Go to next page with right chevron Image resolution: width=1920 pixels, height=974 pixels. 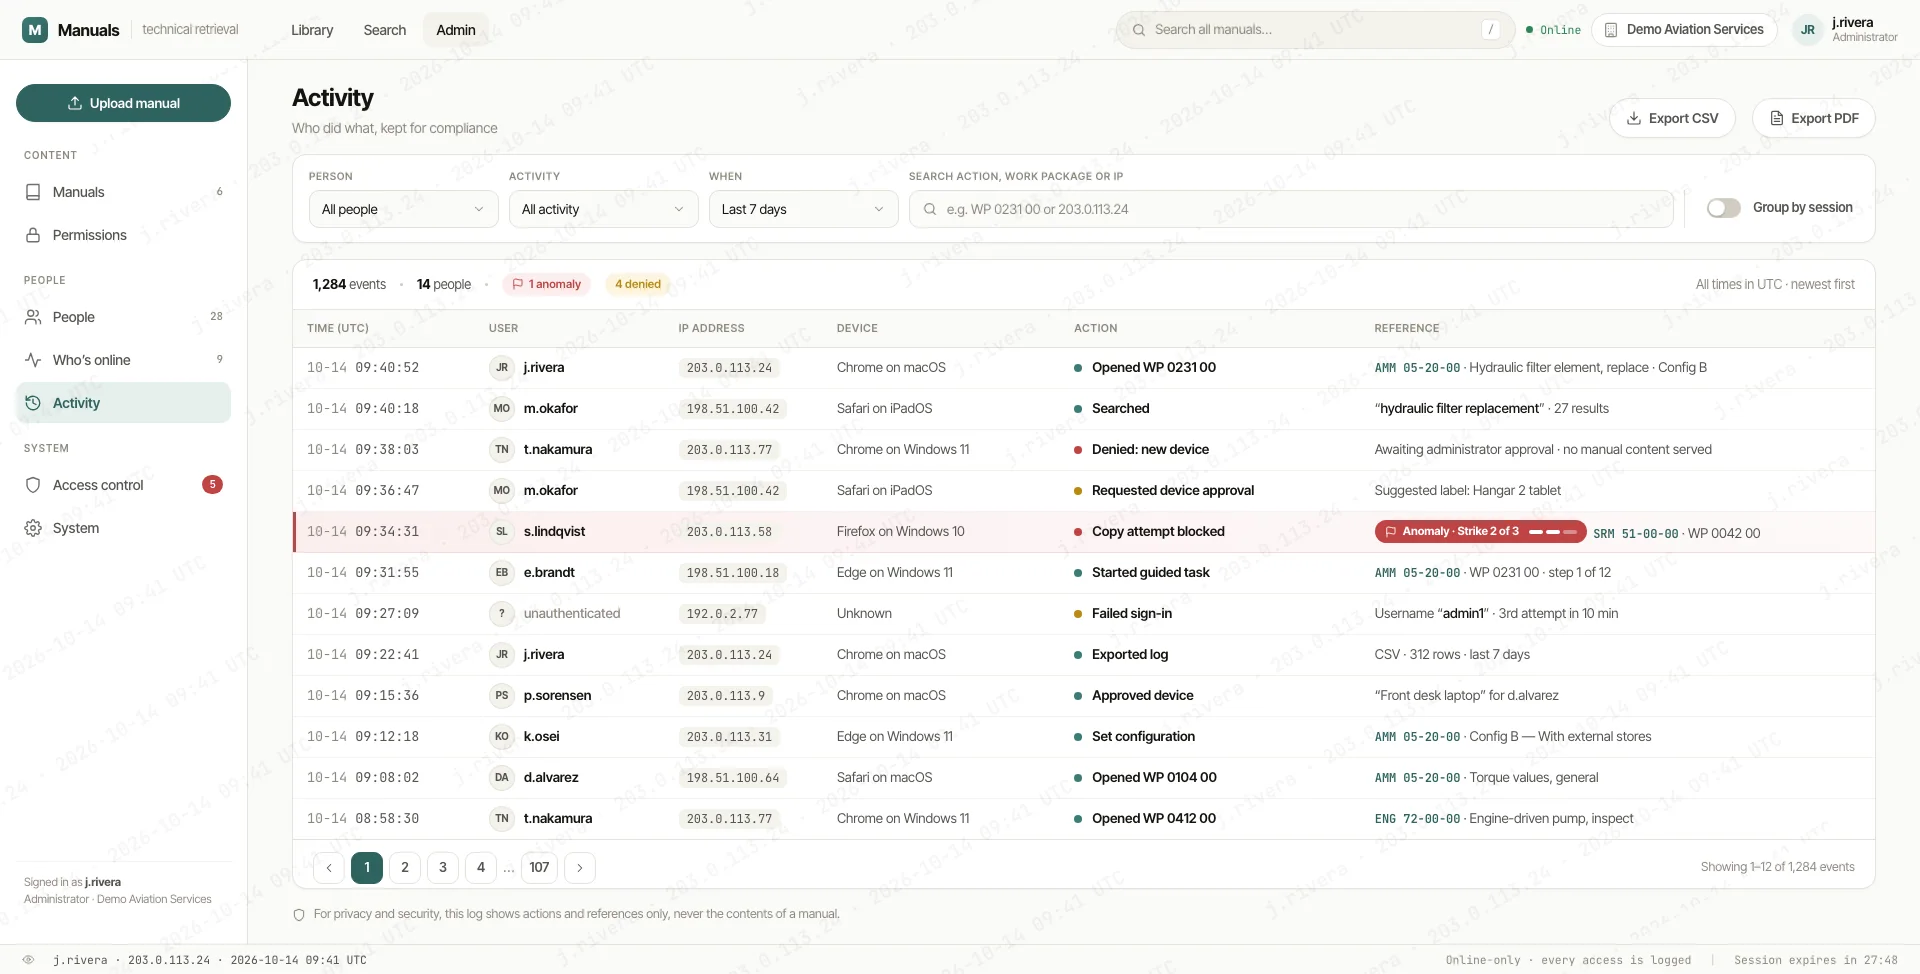pyautogui.click(x=580, y=868)
